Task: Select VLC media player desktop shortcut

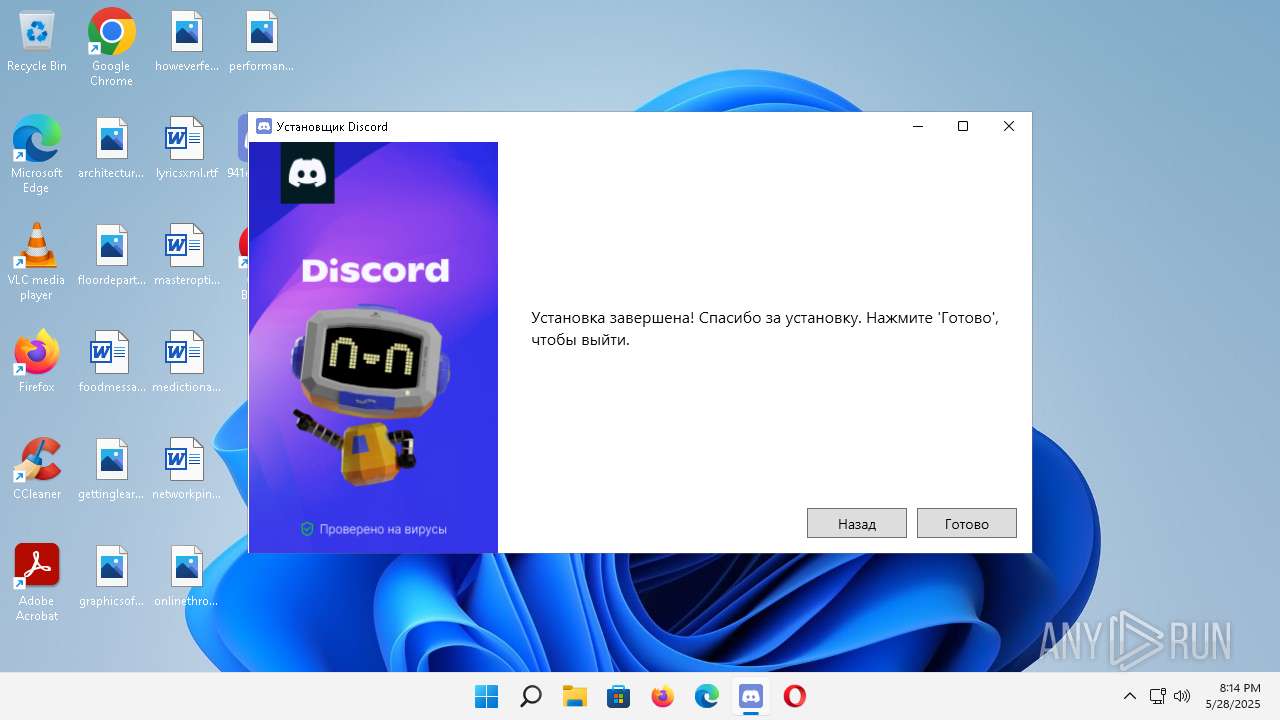Action: click(37, 262)
